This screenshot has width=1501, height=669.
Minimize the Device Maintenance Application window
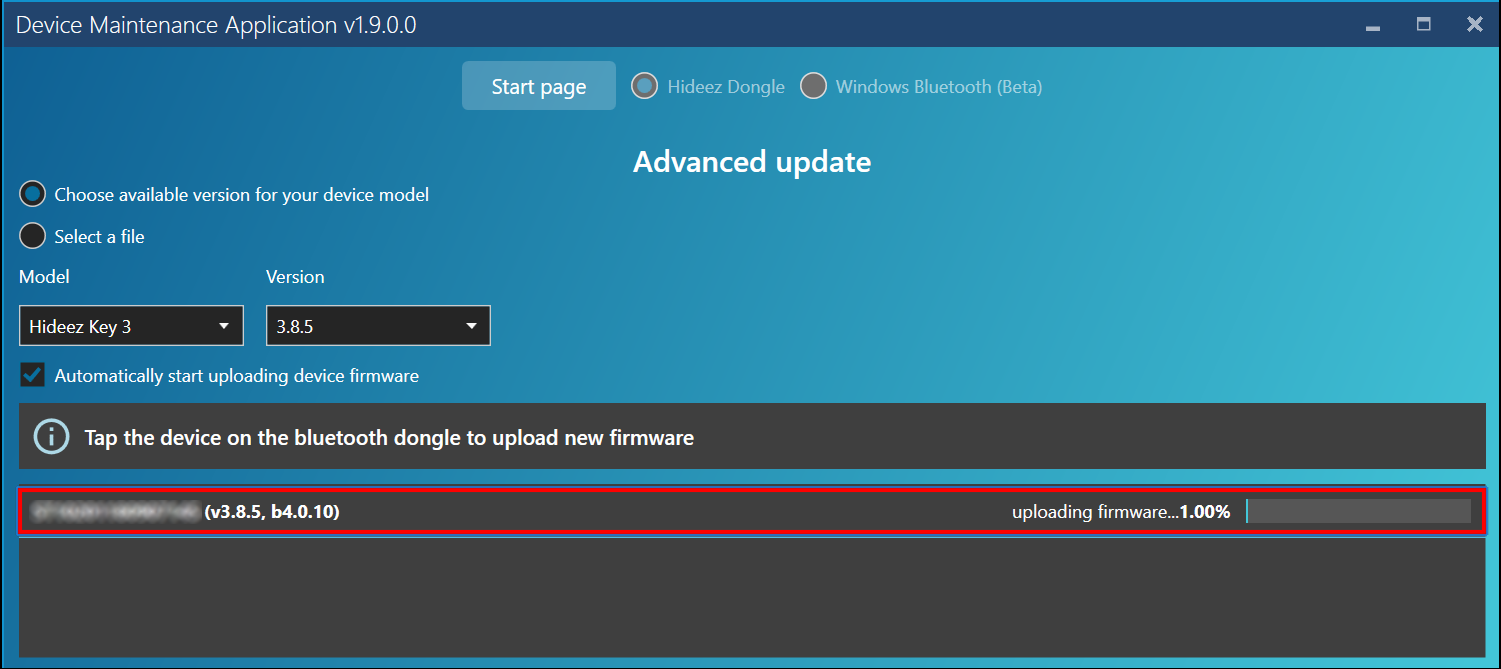pyautogui.click(x=1373, y=25)
